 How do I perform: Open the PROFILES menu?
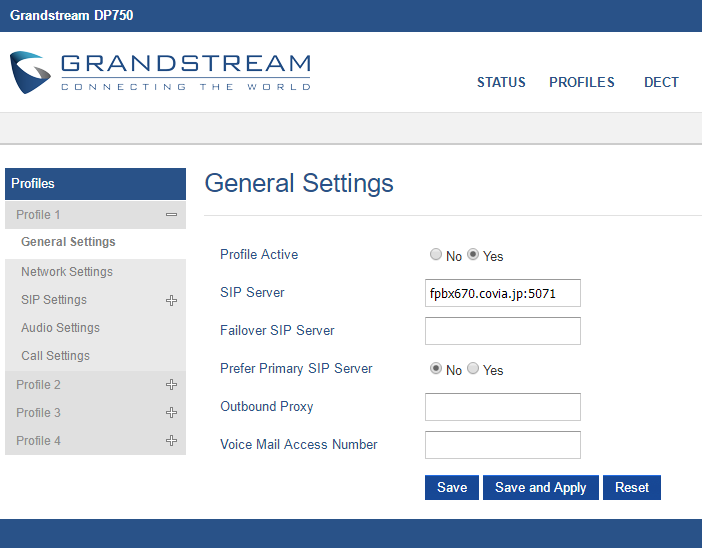pos(582,82)
